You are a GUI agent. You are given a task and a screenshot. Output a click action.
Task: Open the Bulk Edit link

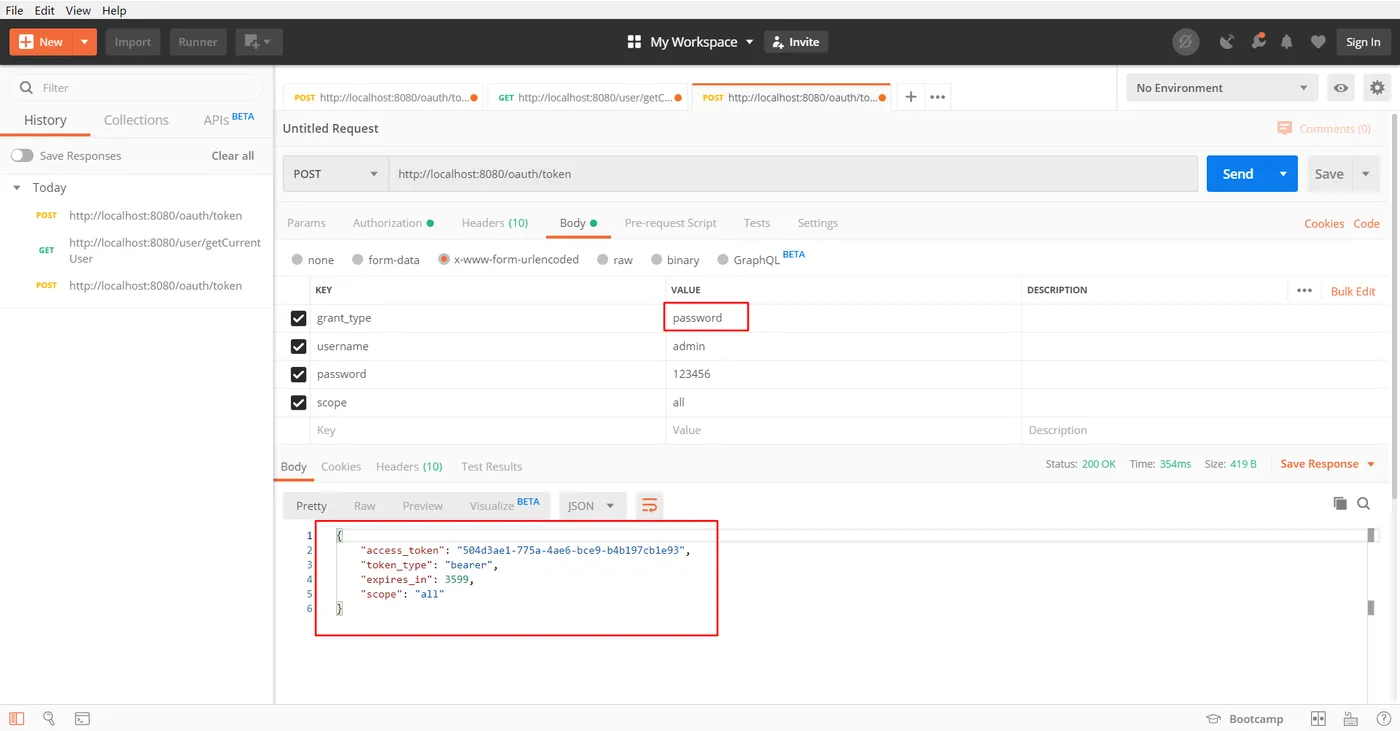pyautogui.click(x=1353, y=291)
